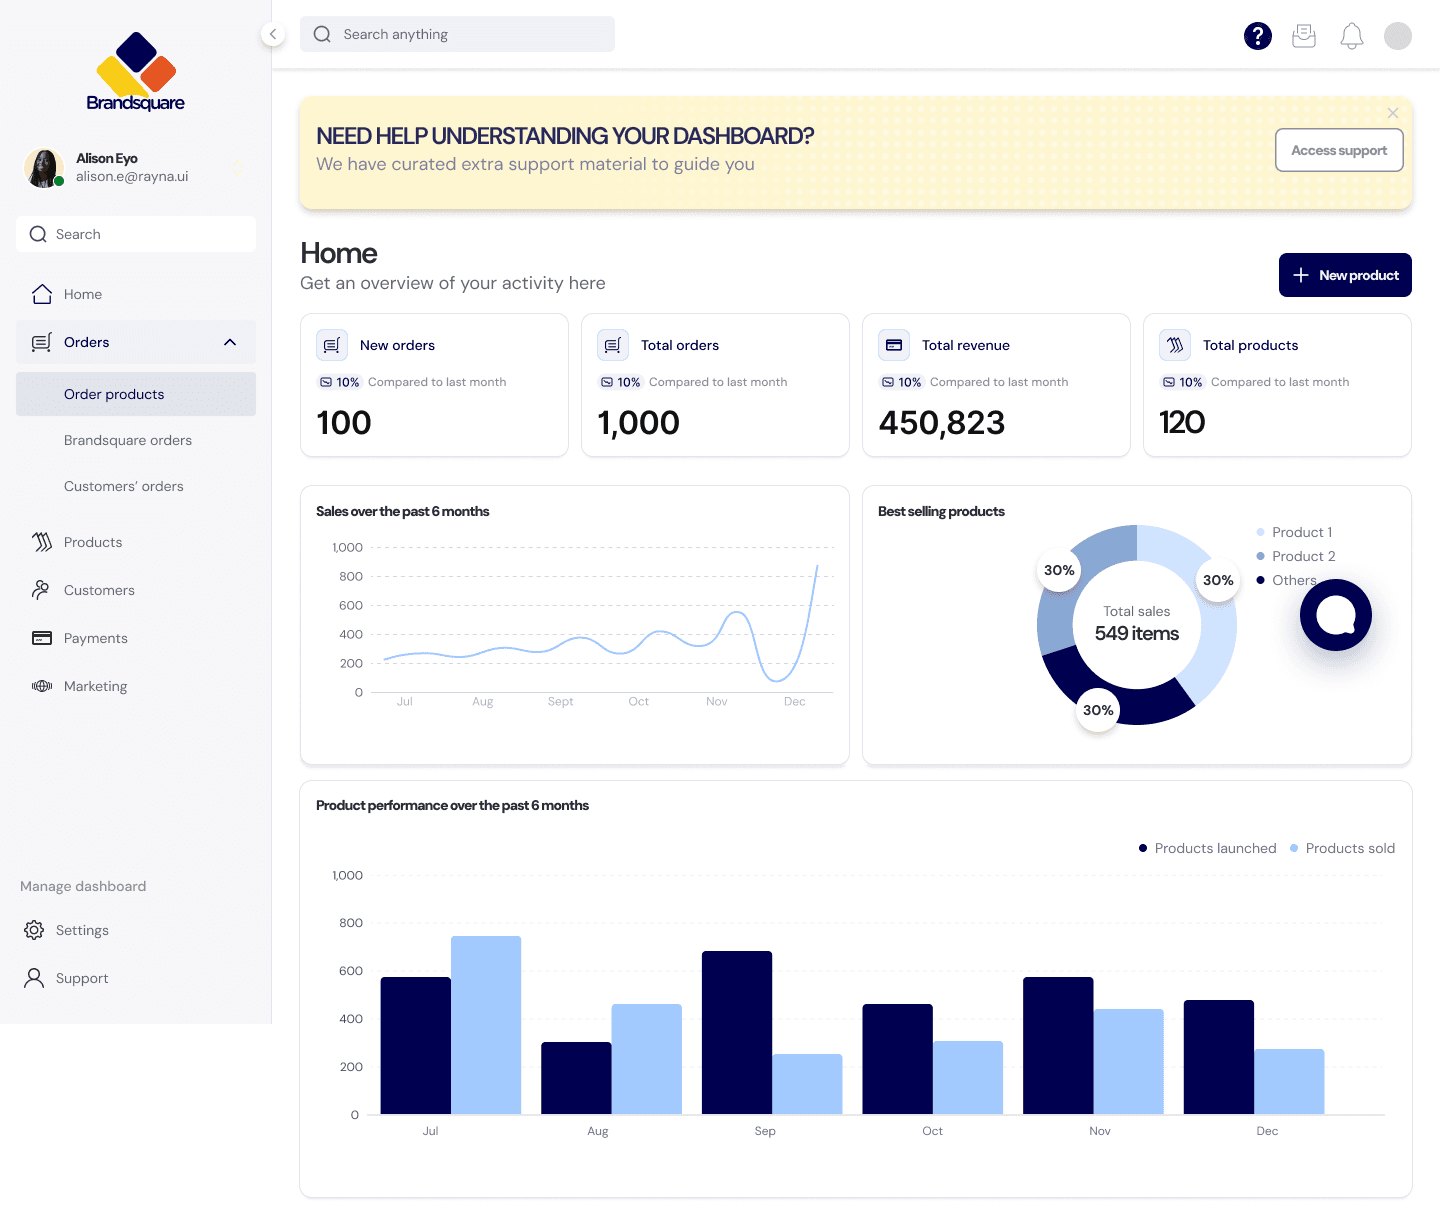Image resolution: width=1440 pixels, height=1220 pixels.
Task: Click the Brandsquare logo
Action: [136, 71]
